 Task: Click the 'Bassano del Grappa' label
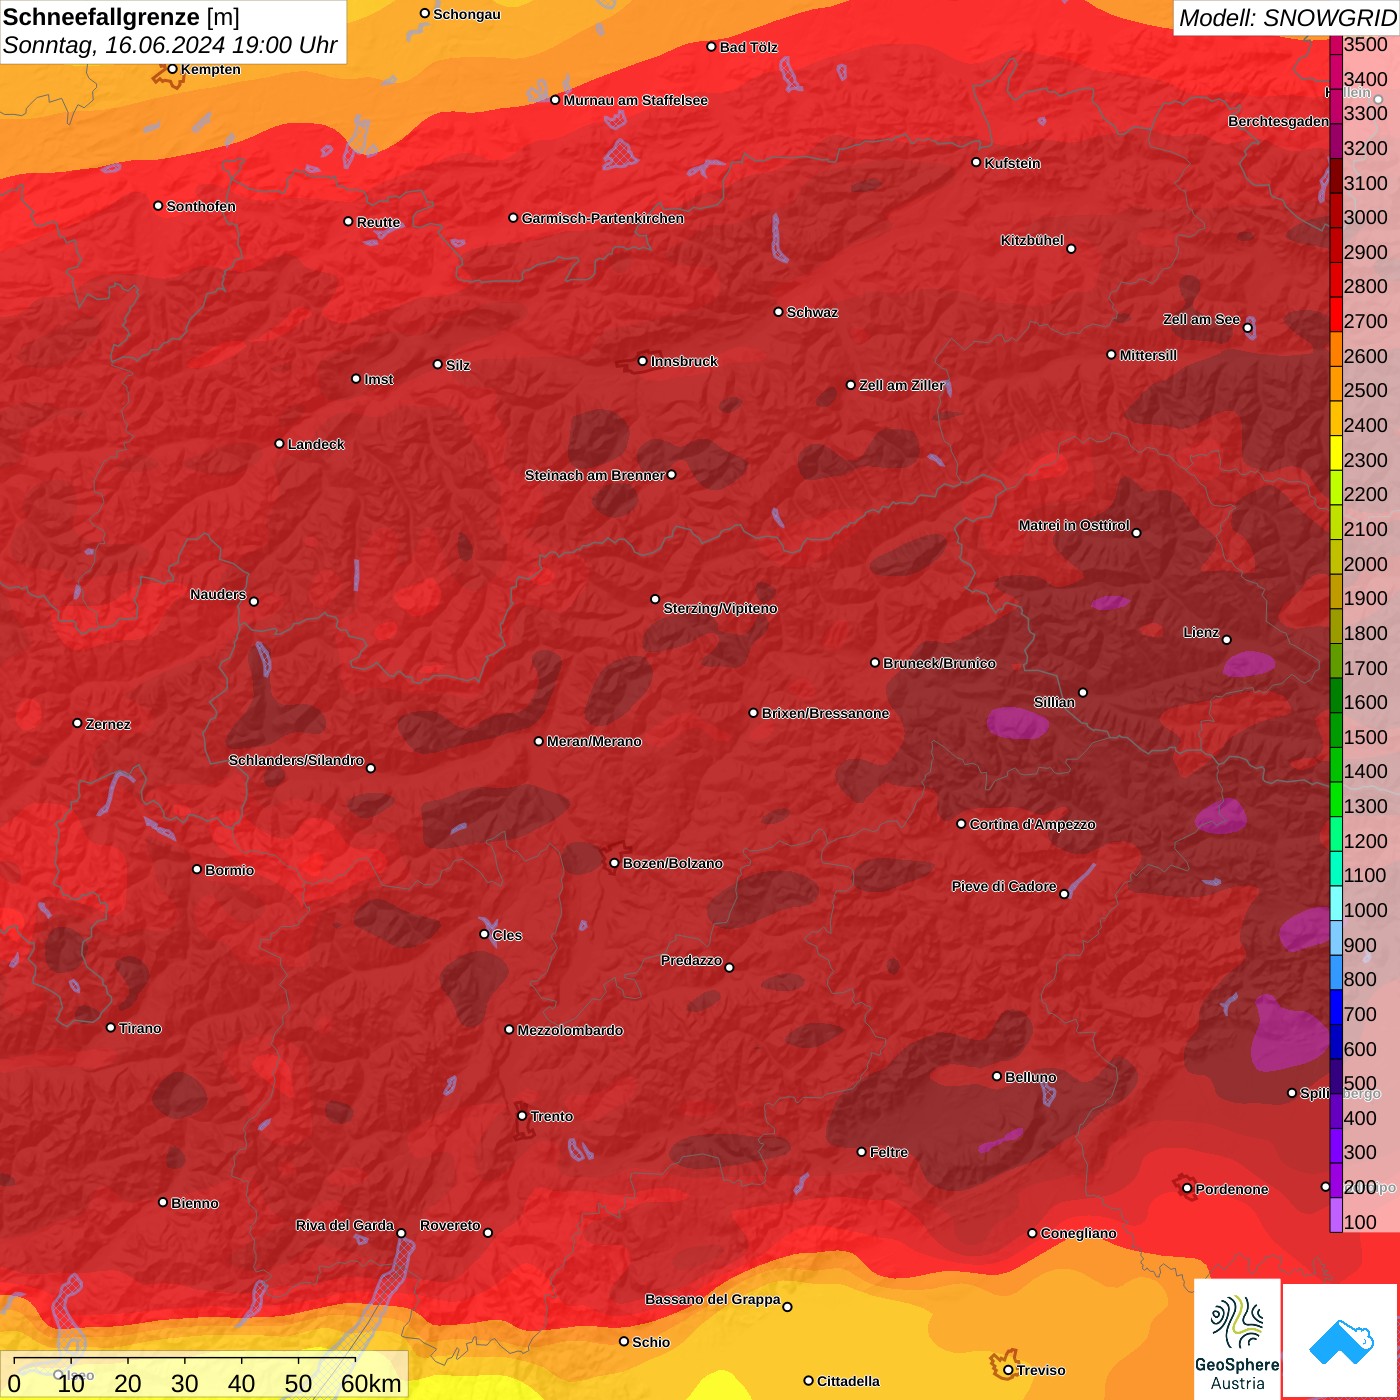point(713,1299)
